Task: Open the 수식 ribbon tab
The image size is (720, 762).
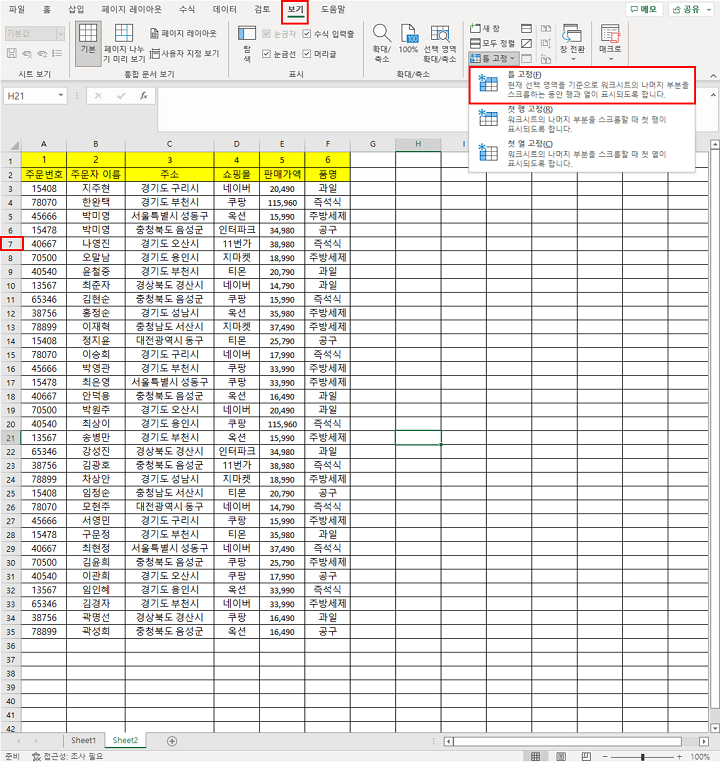Action: click(x=187, y=9)
